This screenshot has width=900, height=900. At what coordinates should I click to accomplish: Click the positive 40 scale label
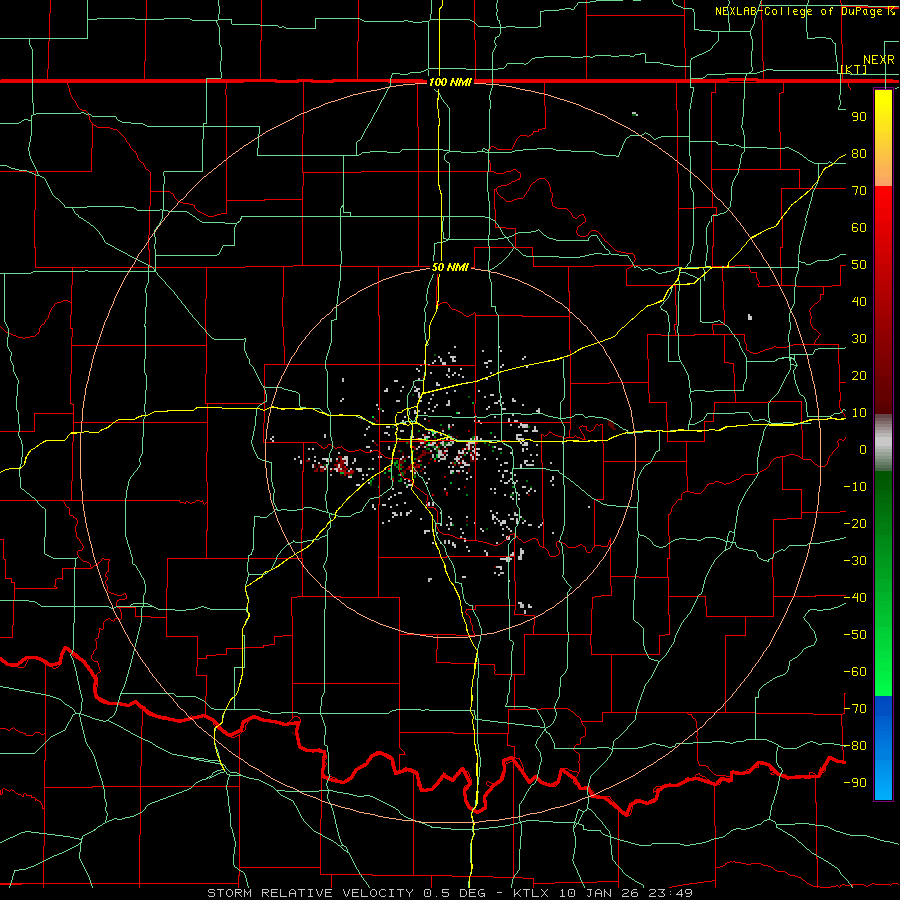(x=859, y=302)
